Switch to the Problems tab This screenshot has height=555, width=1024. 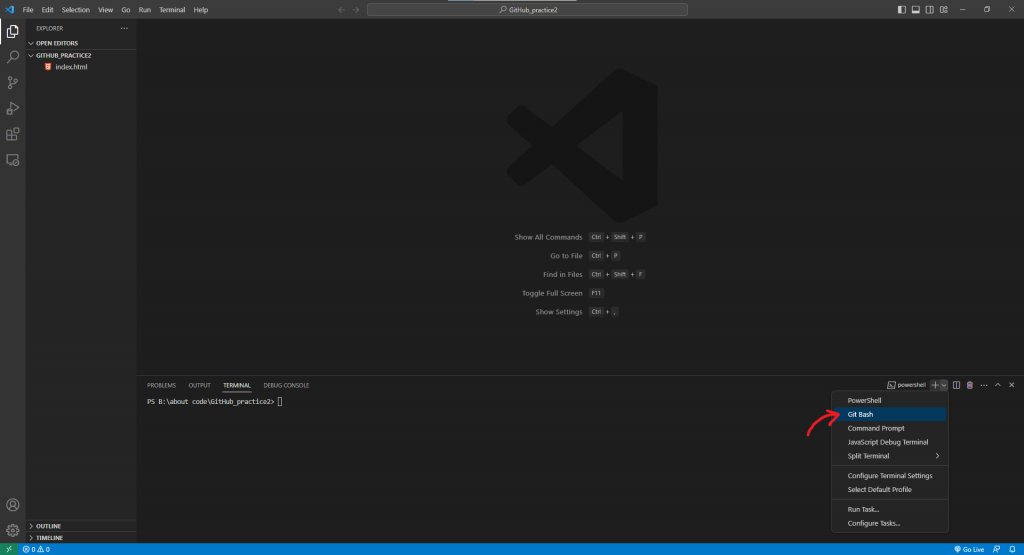[161, 385]
